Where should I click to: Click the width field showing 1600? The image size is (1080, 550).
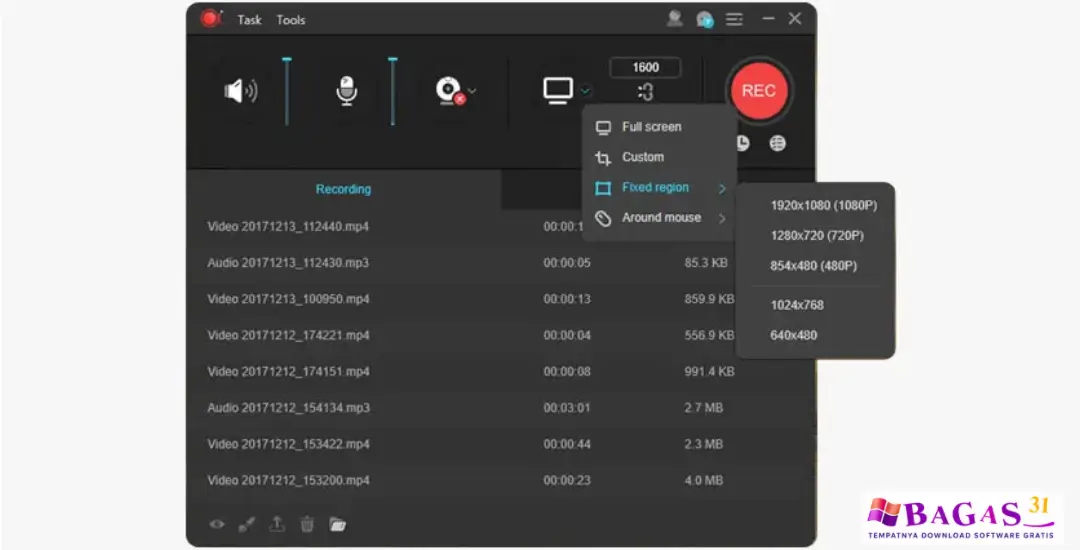coord(645,67)
